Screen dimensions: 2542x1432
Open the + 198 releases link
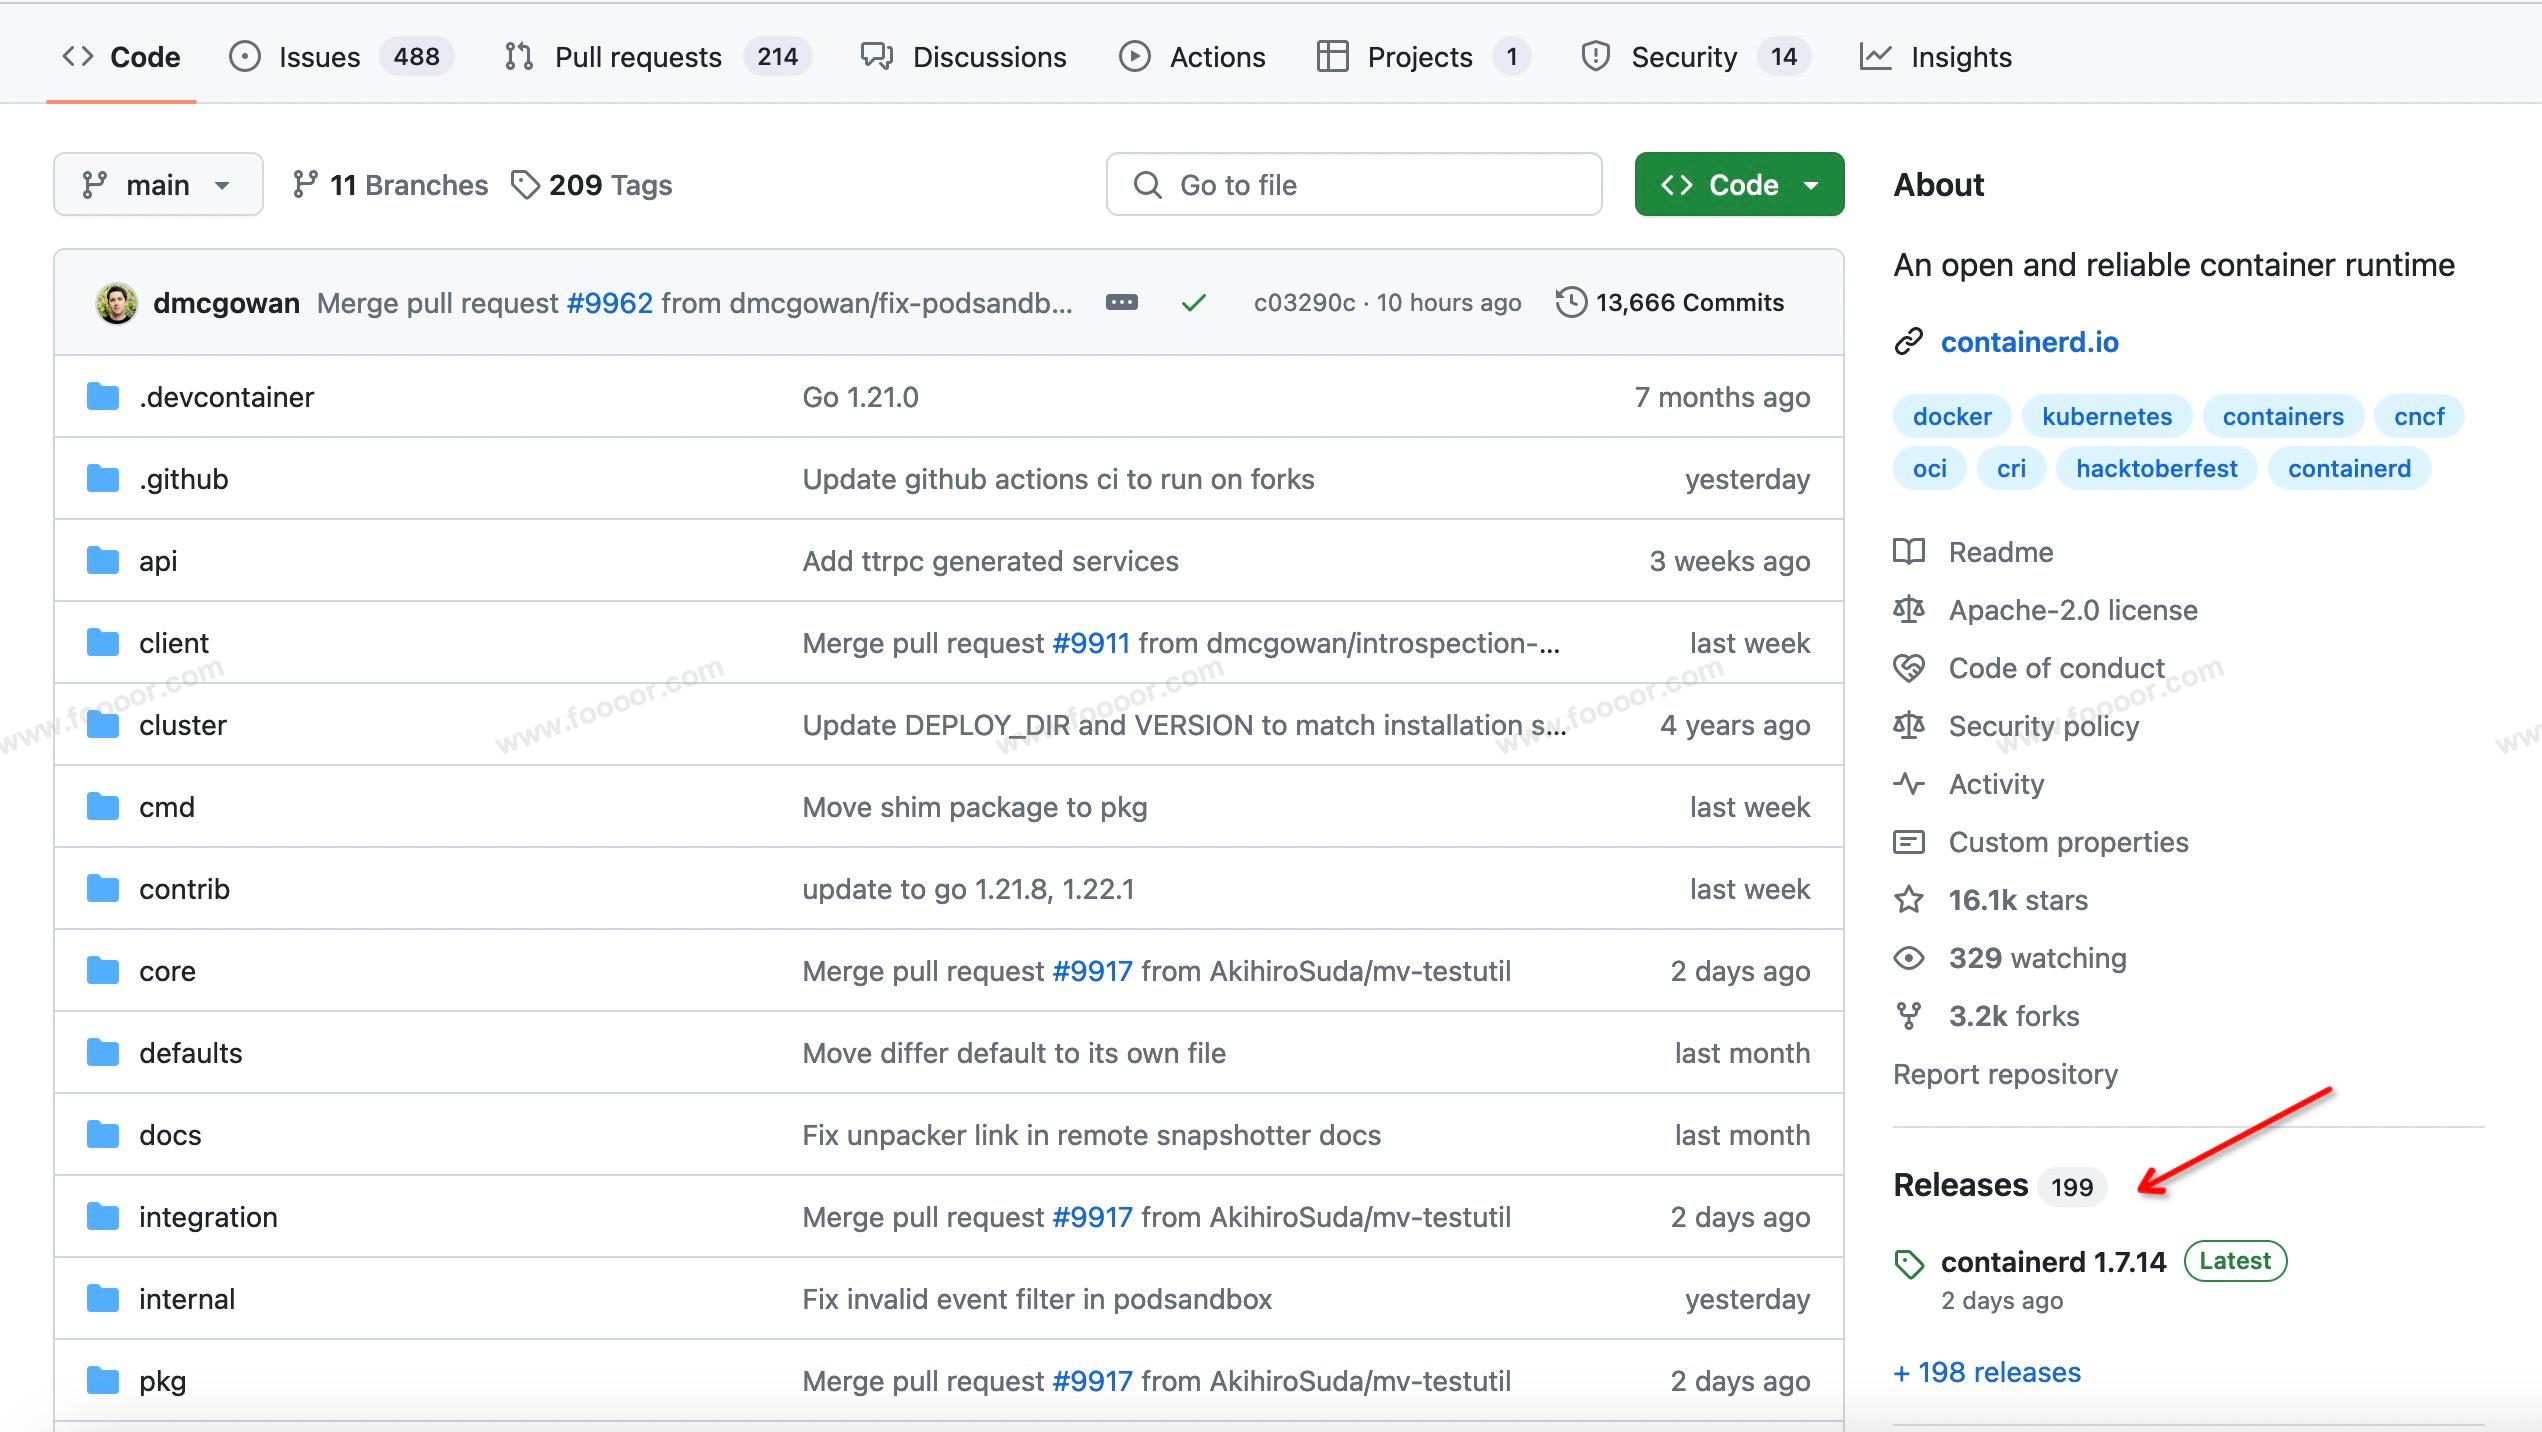tap(1987, 1372)
